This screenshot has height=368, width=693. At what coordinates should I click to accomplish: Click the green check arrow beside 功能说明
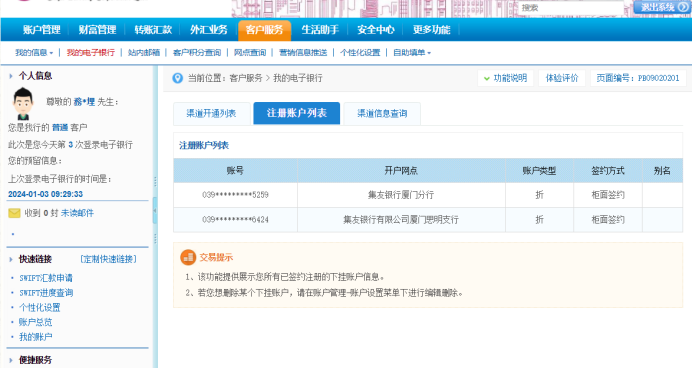coord(487,79)
